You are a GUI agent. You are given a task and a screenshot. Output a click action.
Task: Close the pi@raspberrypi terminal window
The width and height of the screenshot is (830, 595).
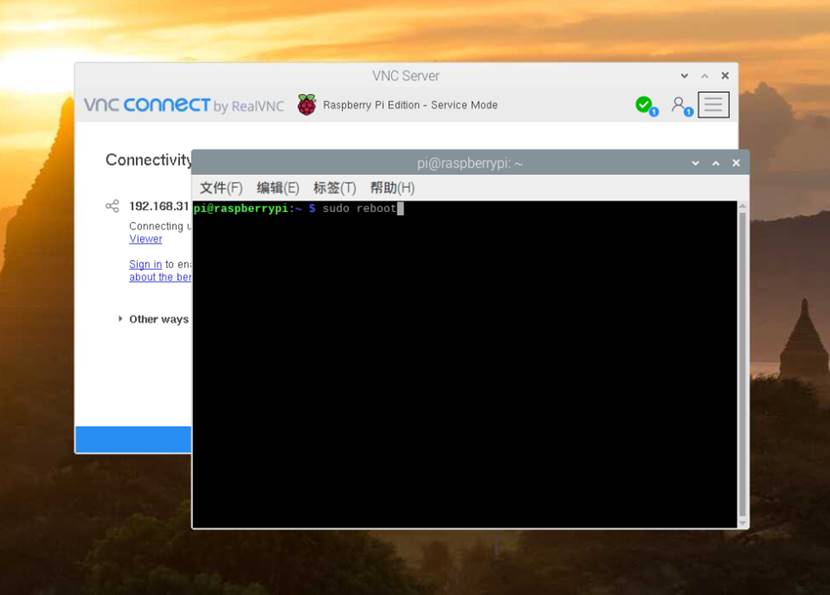pos(736,163)
